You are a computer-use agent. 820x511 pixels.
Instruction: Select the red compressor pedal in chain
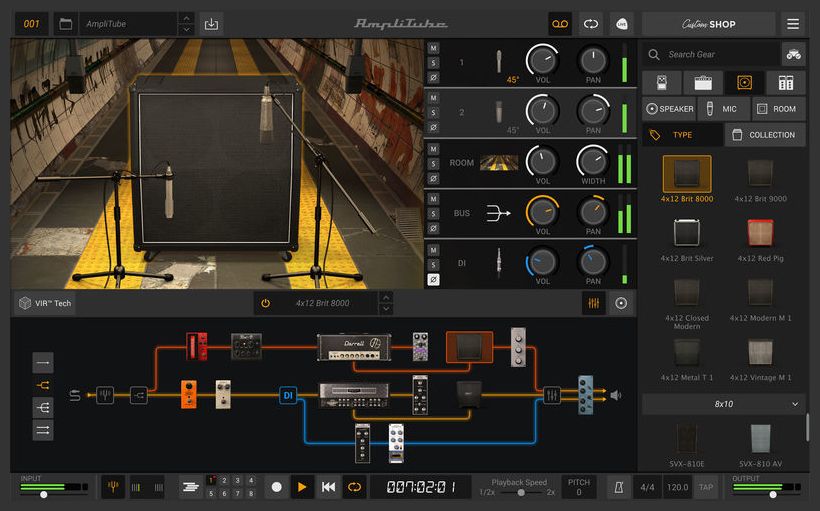(x=197, y=346)
